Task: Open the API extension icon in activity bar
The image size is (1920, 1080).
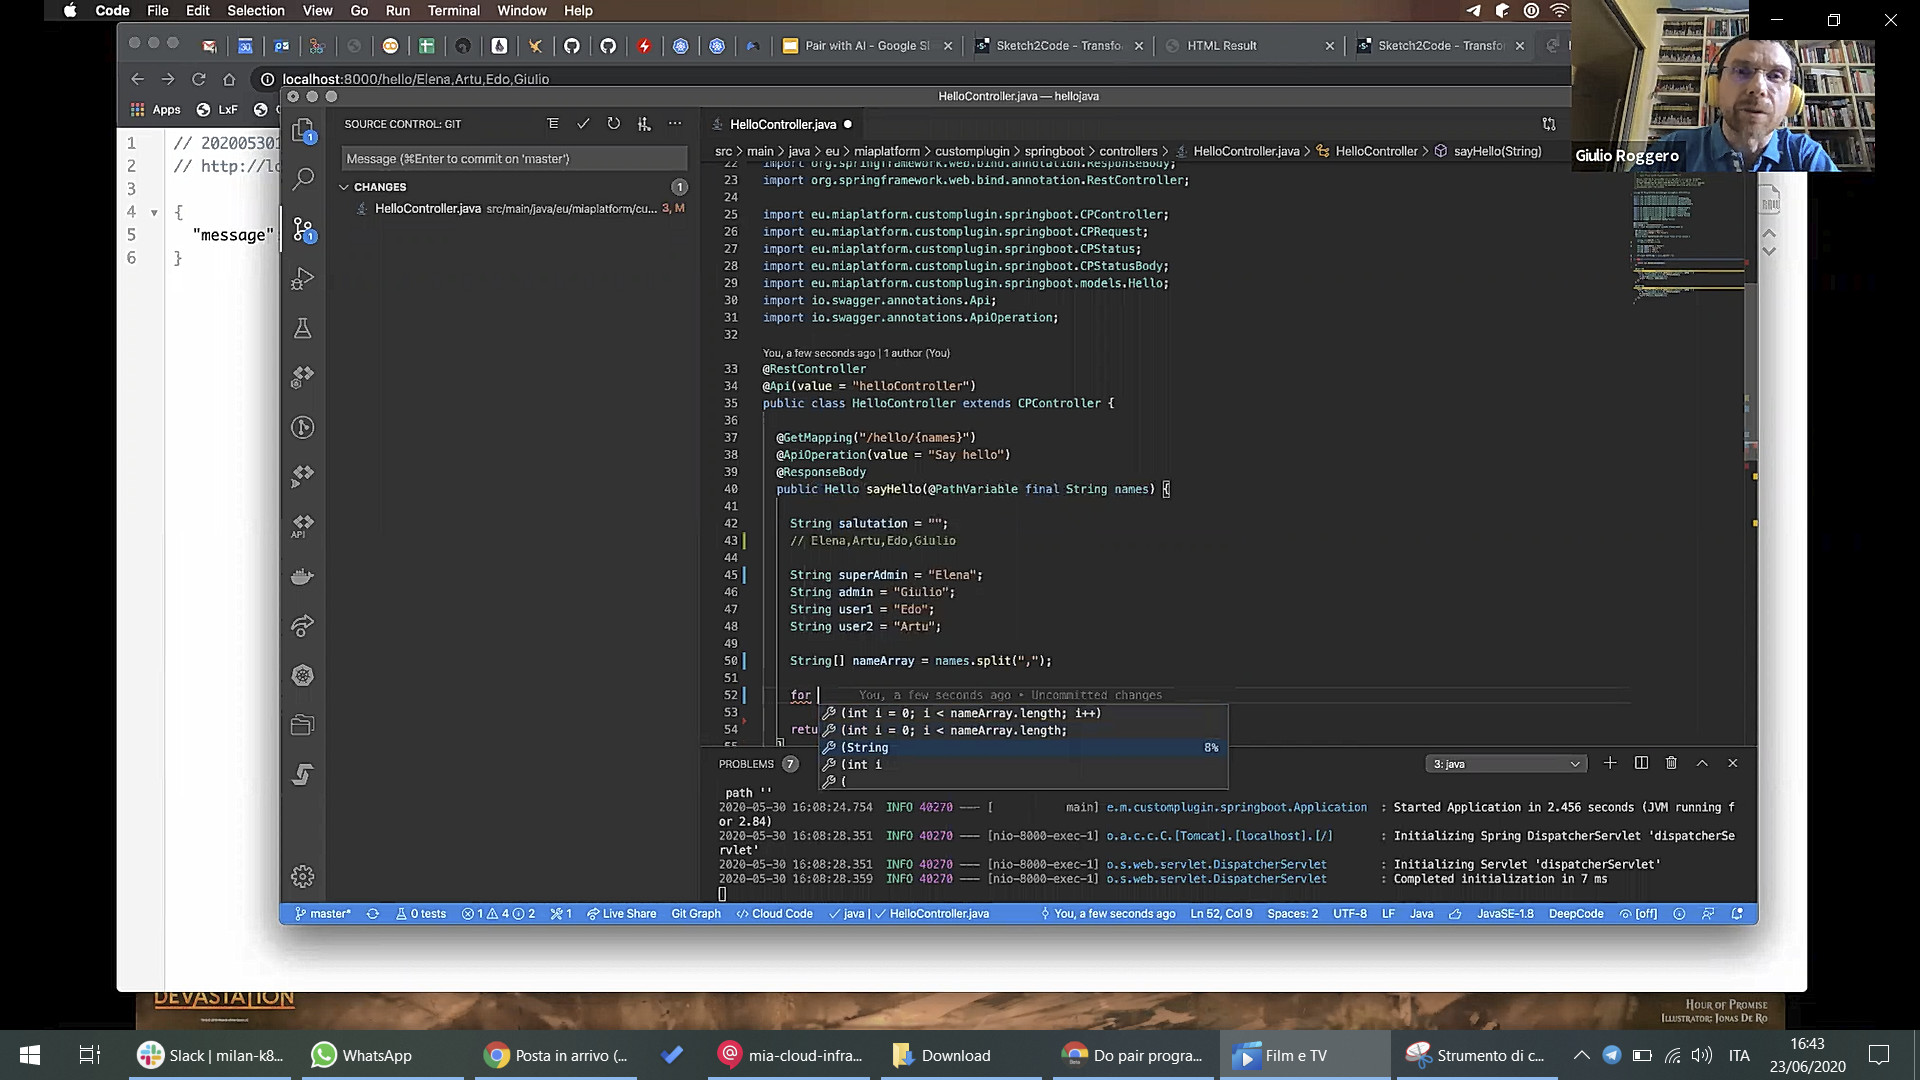Action: (302, 526)
